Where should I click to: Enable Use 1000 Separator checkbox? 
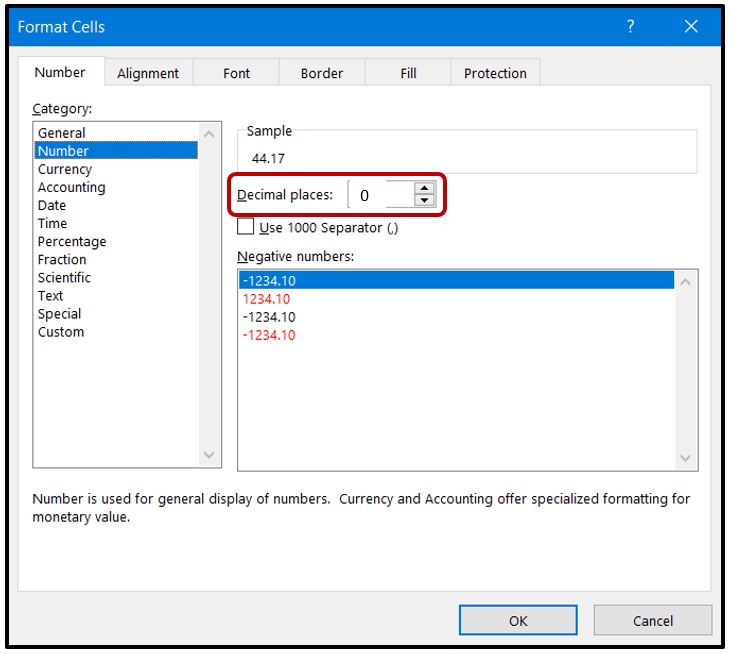coord(244,227)
